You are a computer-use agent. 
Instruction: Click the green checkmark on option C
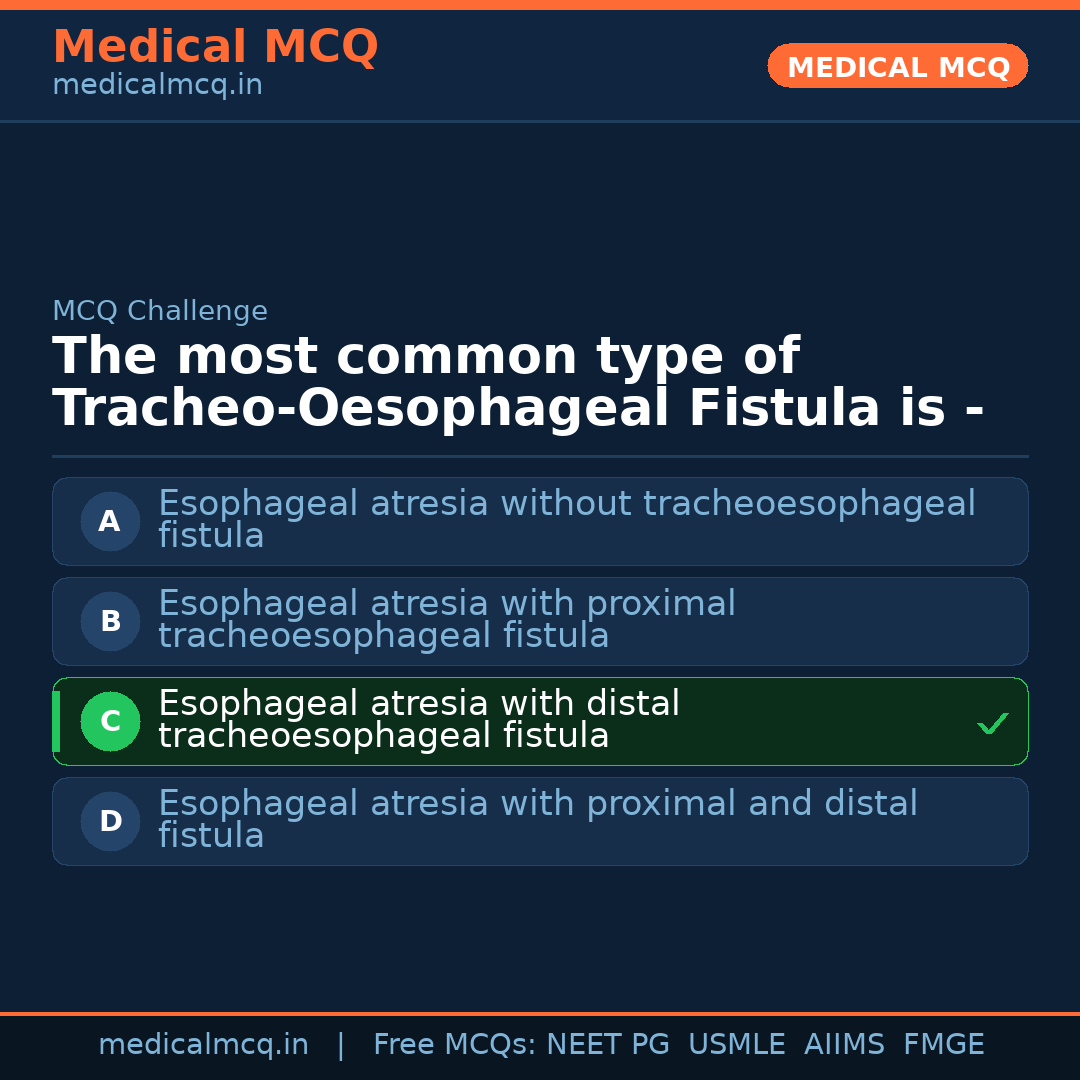click(x=992, y=723)
